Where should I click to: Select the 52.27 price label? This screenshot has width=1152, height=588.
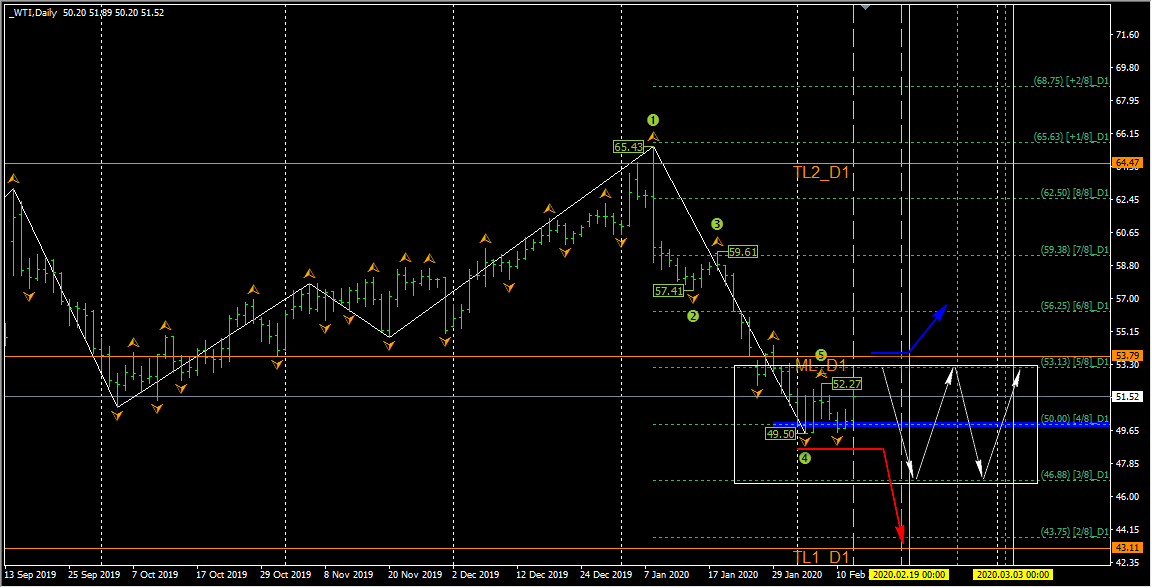846,384
